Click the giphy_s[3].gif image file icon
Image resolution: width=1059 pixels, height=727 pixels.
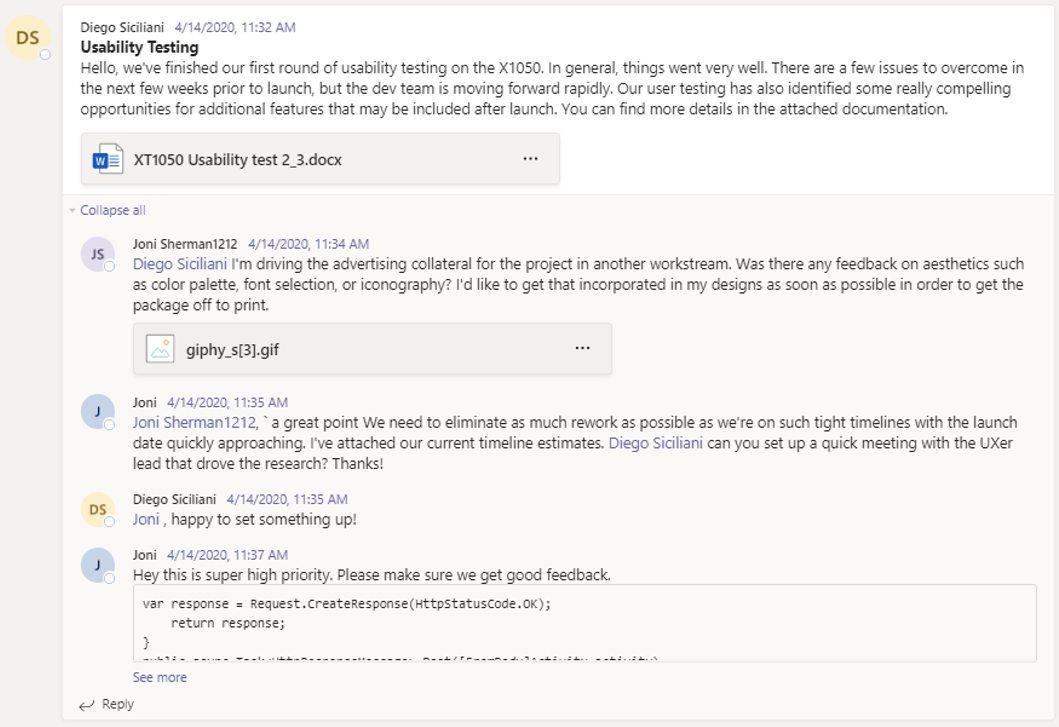160,349
